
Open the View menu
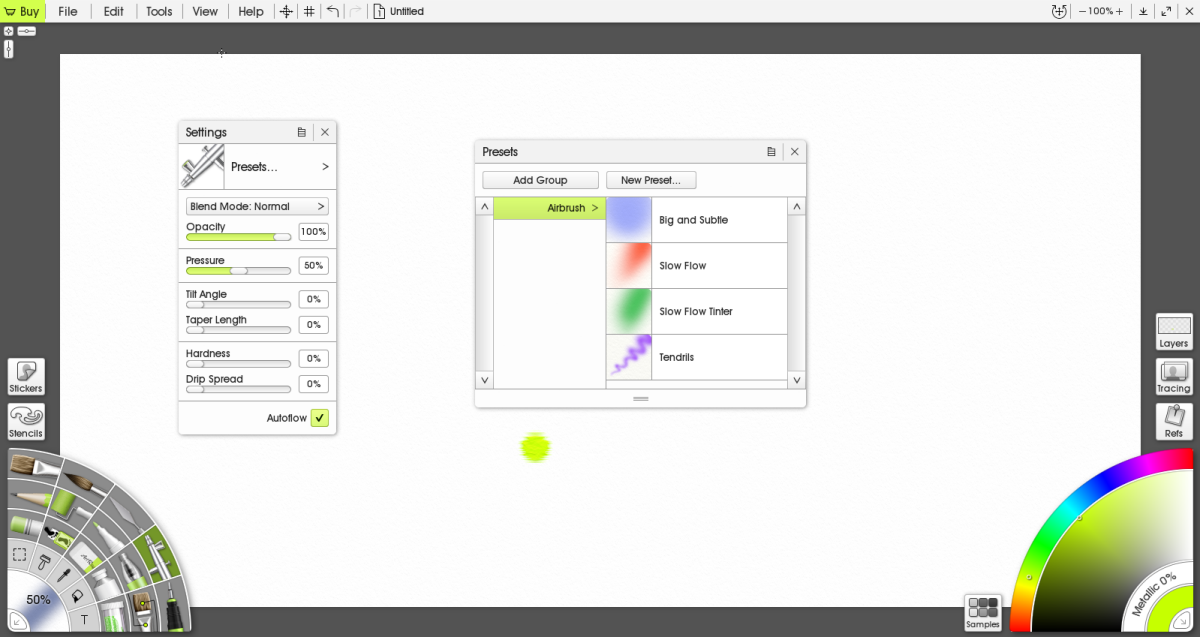pyautogui.click(x=205, y=11)
